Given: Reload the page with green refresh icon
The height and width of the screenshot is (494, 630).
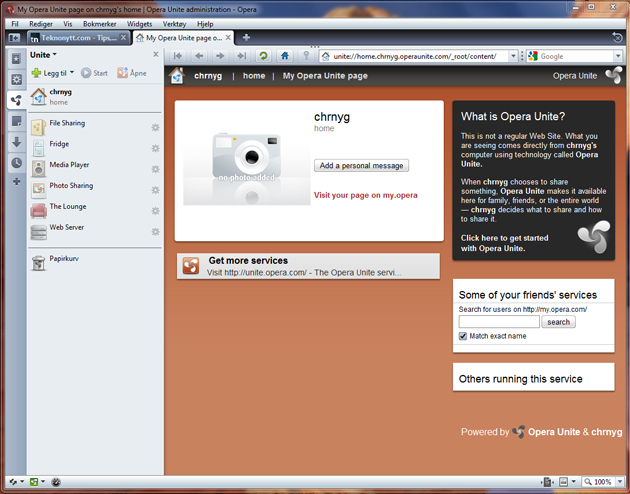Looking at the screenshot, I should [263, 56].
